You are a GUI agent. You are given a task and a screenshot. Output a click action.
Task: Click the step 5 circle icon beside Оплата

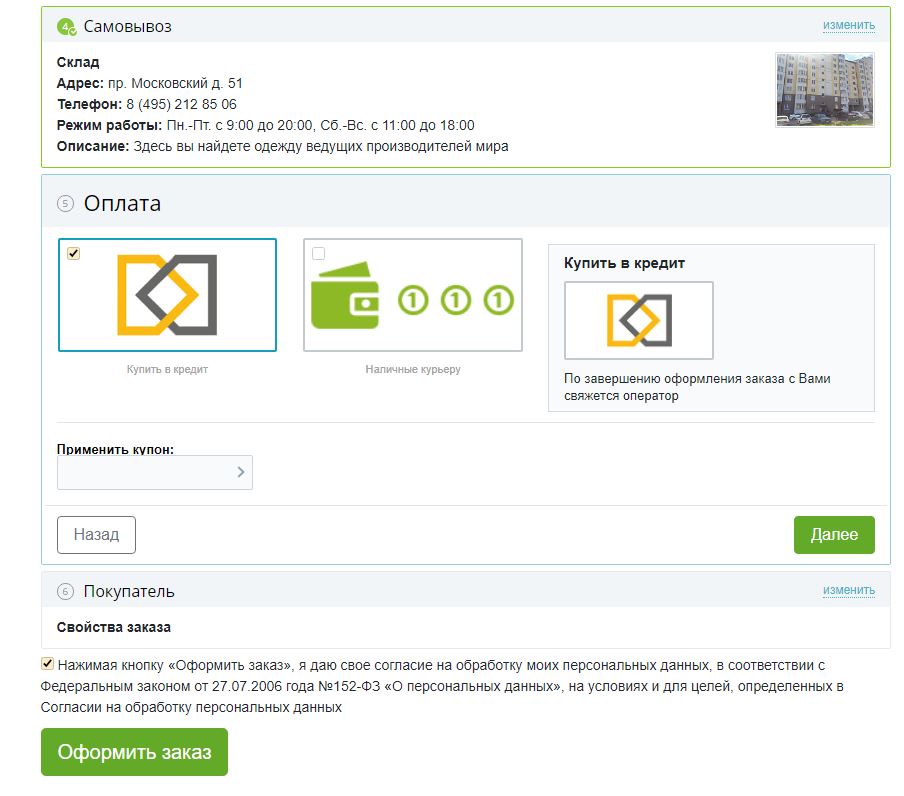[66, 204]
